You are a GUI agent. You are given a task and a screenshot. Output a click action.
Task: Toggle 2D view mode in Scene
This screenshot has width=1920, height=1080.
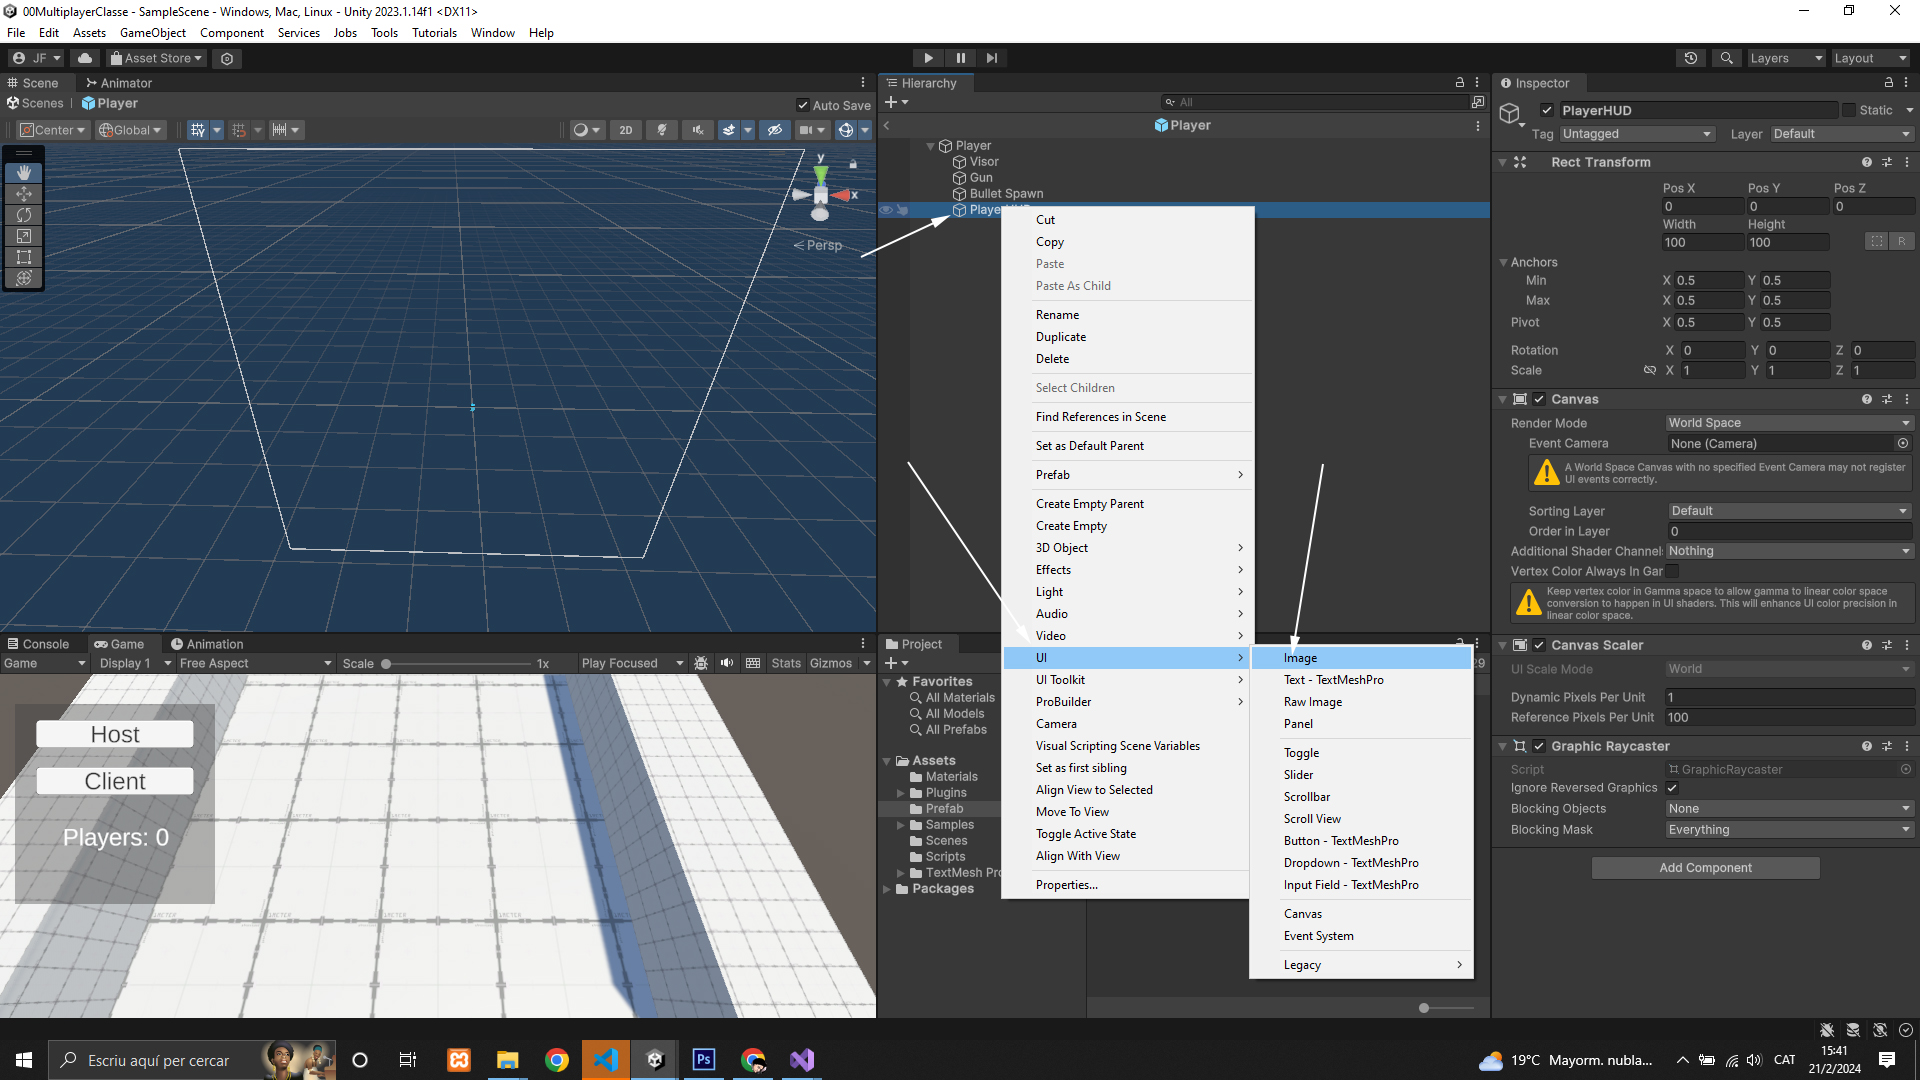[626, 130]
